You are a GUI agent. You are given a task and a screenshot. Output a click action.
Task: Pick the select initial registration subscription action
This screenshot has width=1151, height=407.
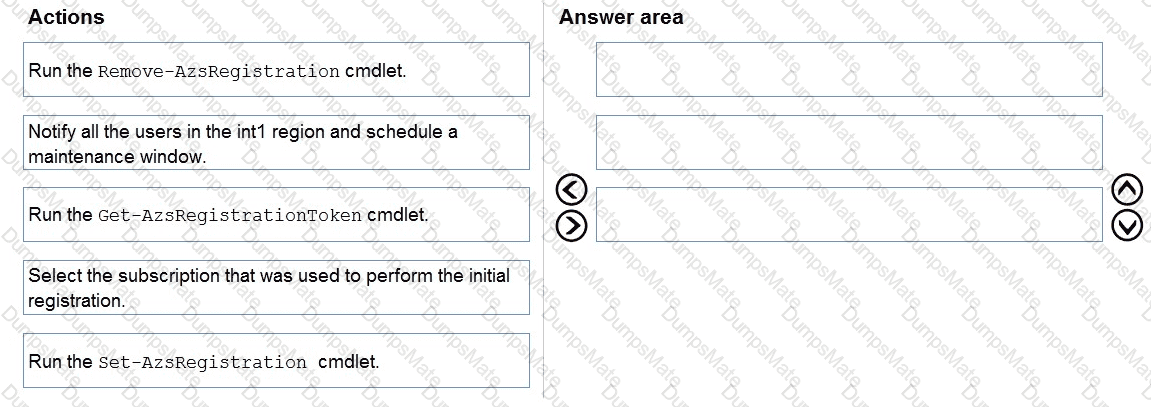(276, 287)
